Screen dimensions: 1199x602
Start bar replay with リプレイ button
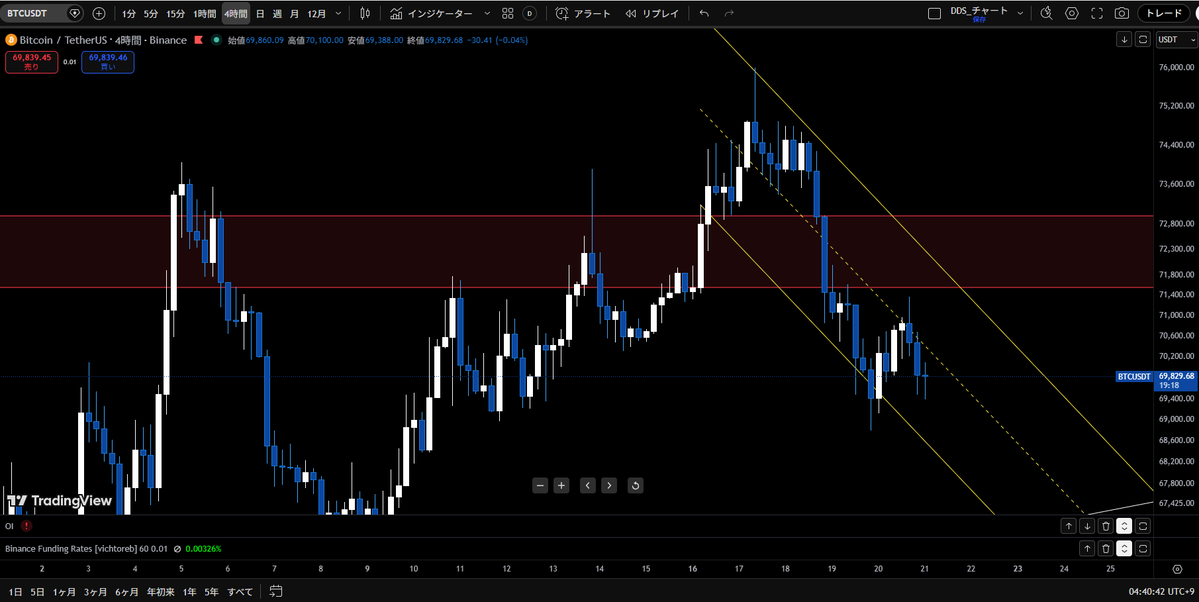point(651,14)
